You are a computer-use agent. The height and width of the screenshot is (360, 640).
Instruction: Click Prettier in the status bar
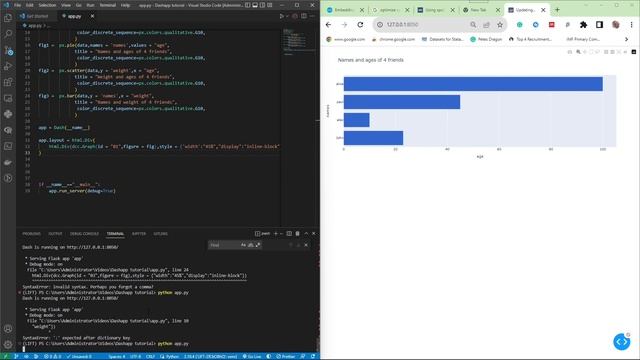click(286, 356)
